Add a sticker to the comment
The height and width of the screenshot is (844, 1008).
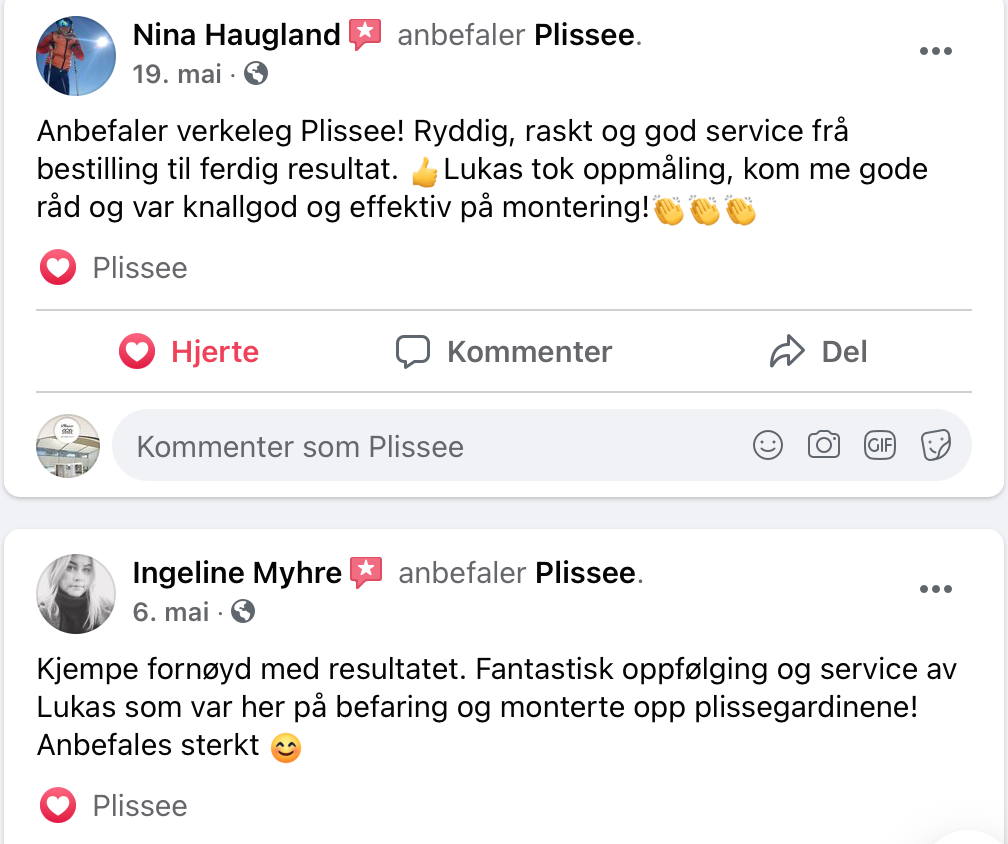(x=936, y=446)
